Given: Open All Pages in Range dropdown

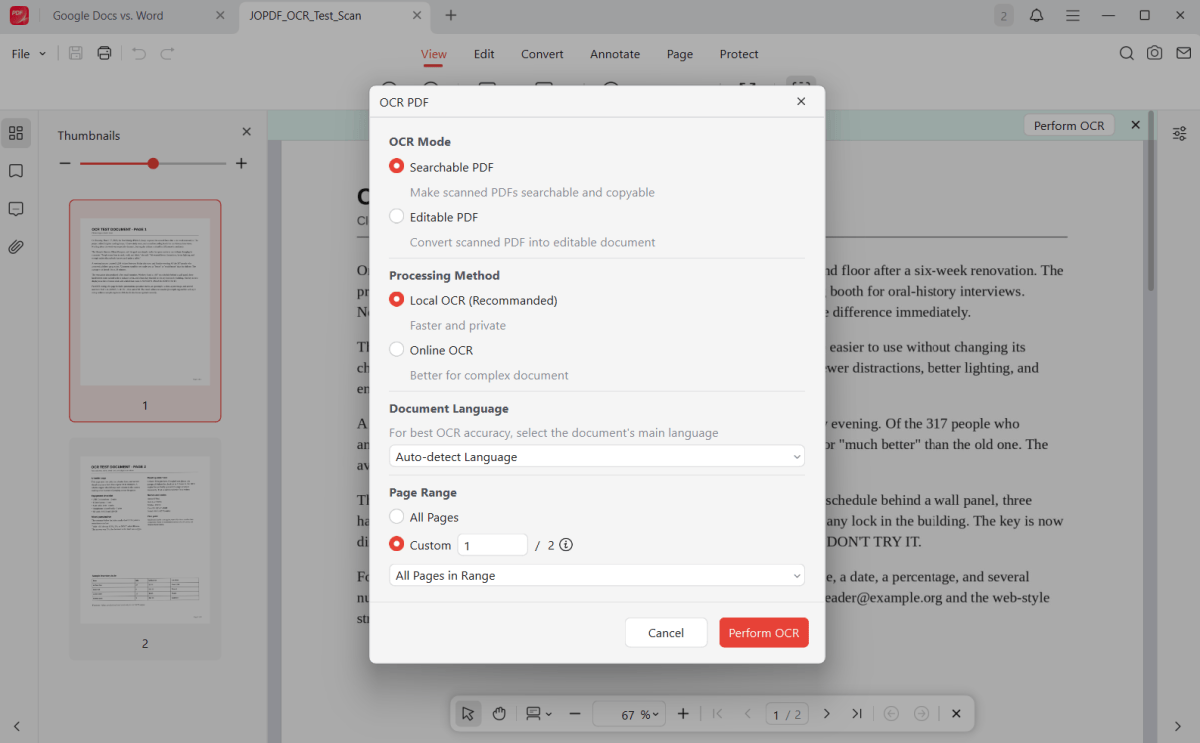Looking at the screenshot, I should [597, 575].
